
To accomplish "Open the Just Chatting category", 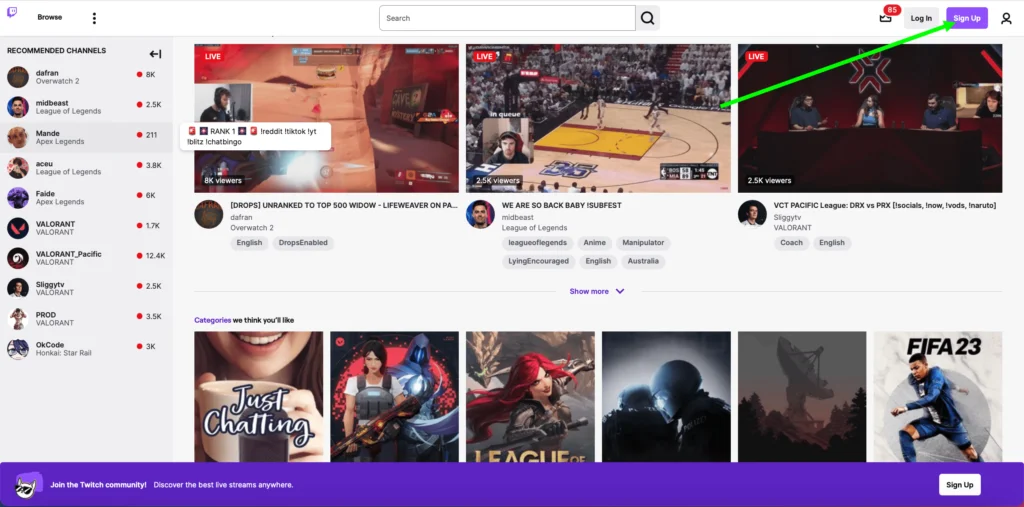I will [x=259, y=397].
